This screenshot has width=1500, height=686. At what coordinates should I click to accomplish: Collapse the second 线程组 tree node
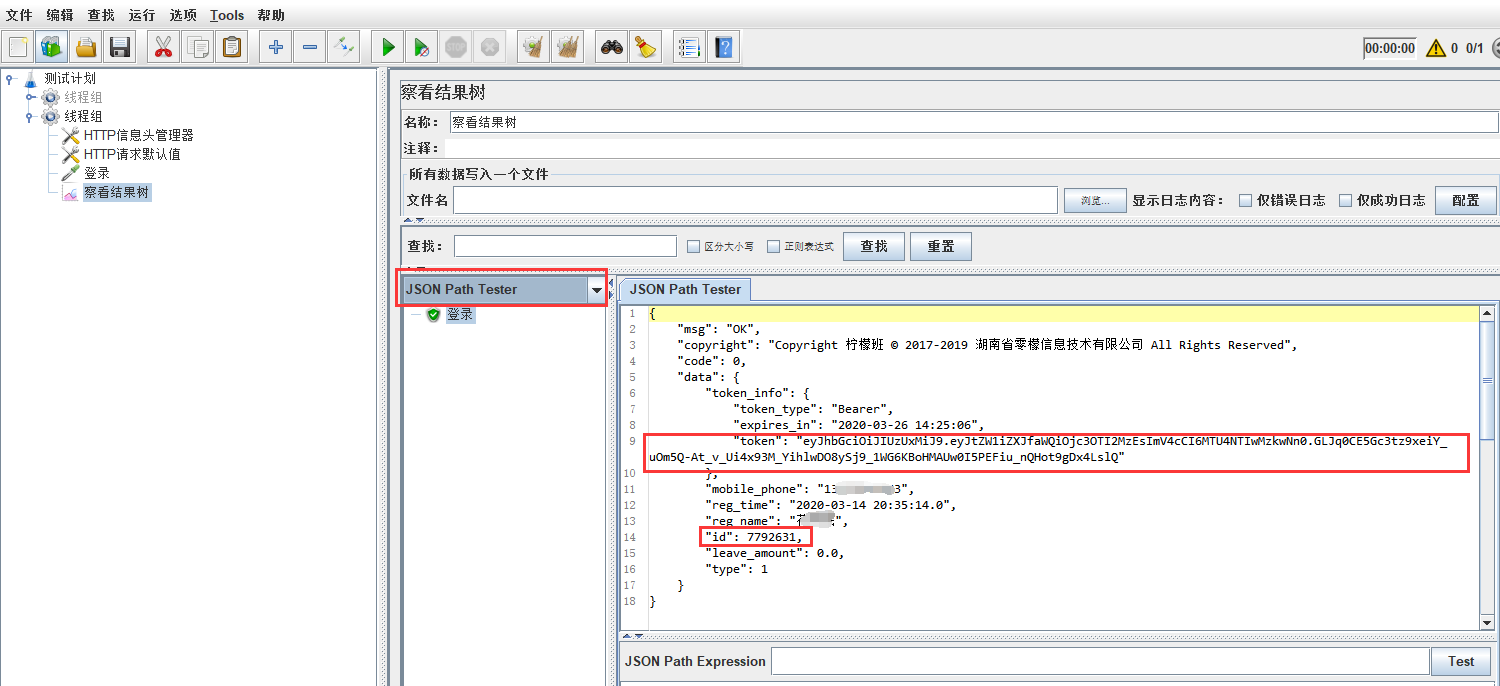pos(30,117)
